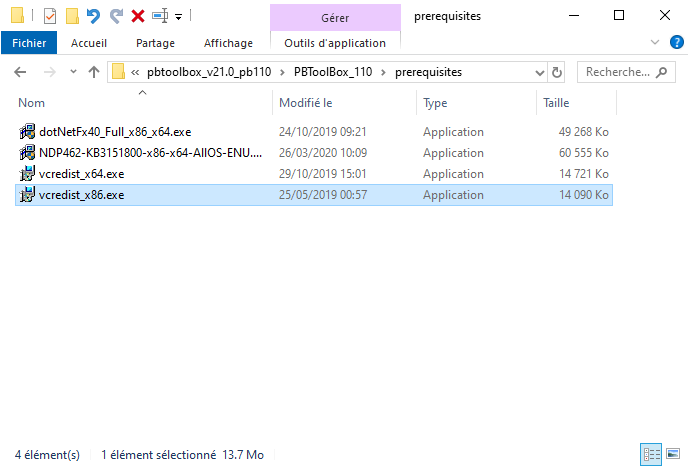689x467 pixels.
Task: Switch to the Affichage tab
Action: click(228, 43)
